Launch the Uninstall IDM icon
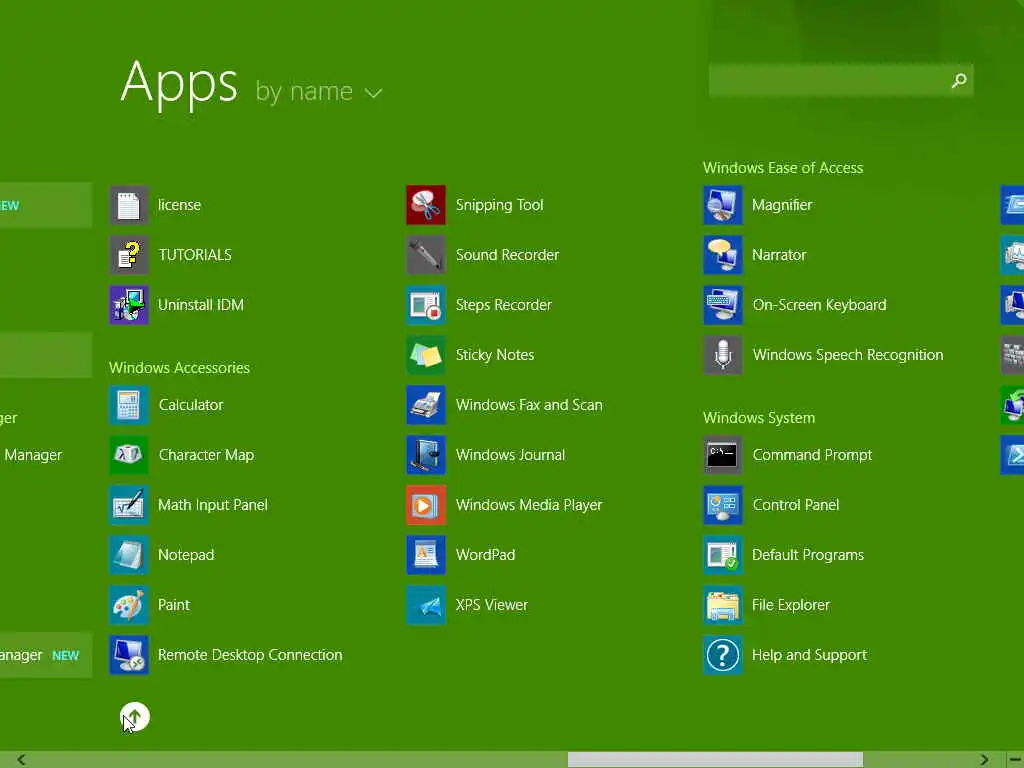Screen dimensions: 1024x768 tap(129, 305)
